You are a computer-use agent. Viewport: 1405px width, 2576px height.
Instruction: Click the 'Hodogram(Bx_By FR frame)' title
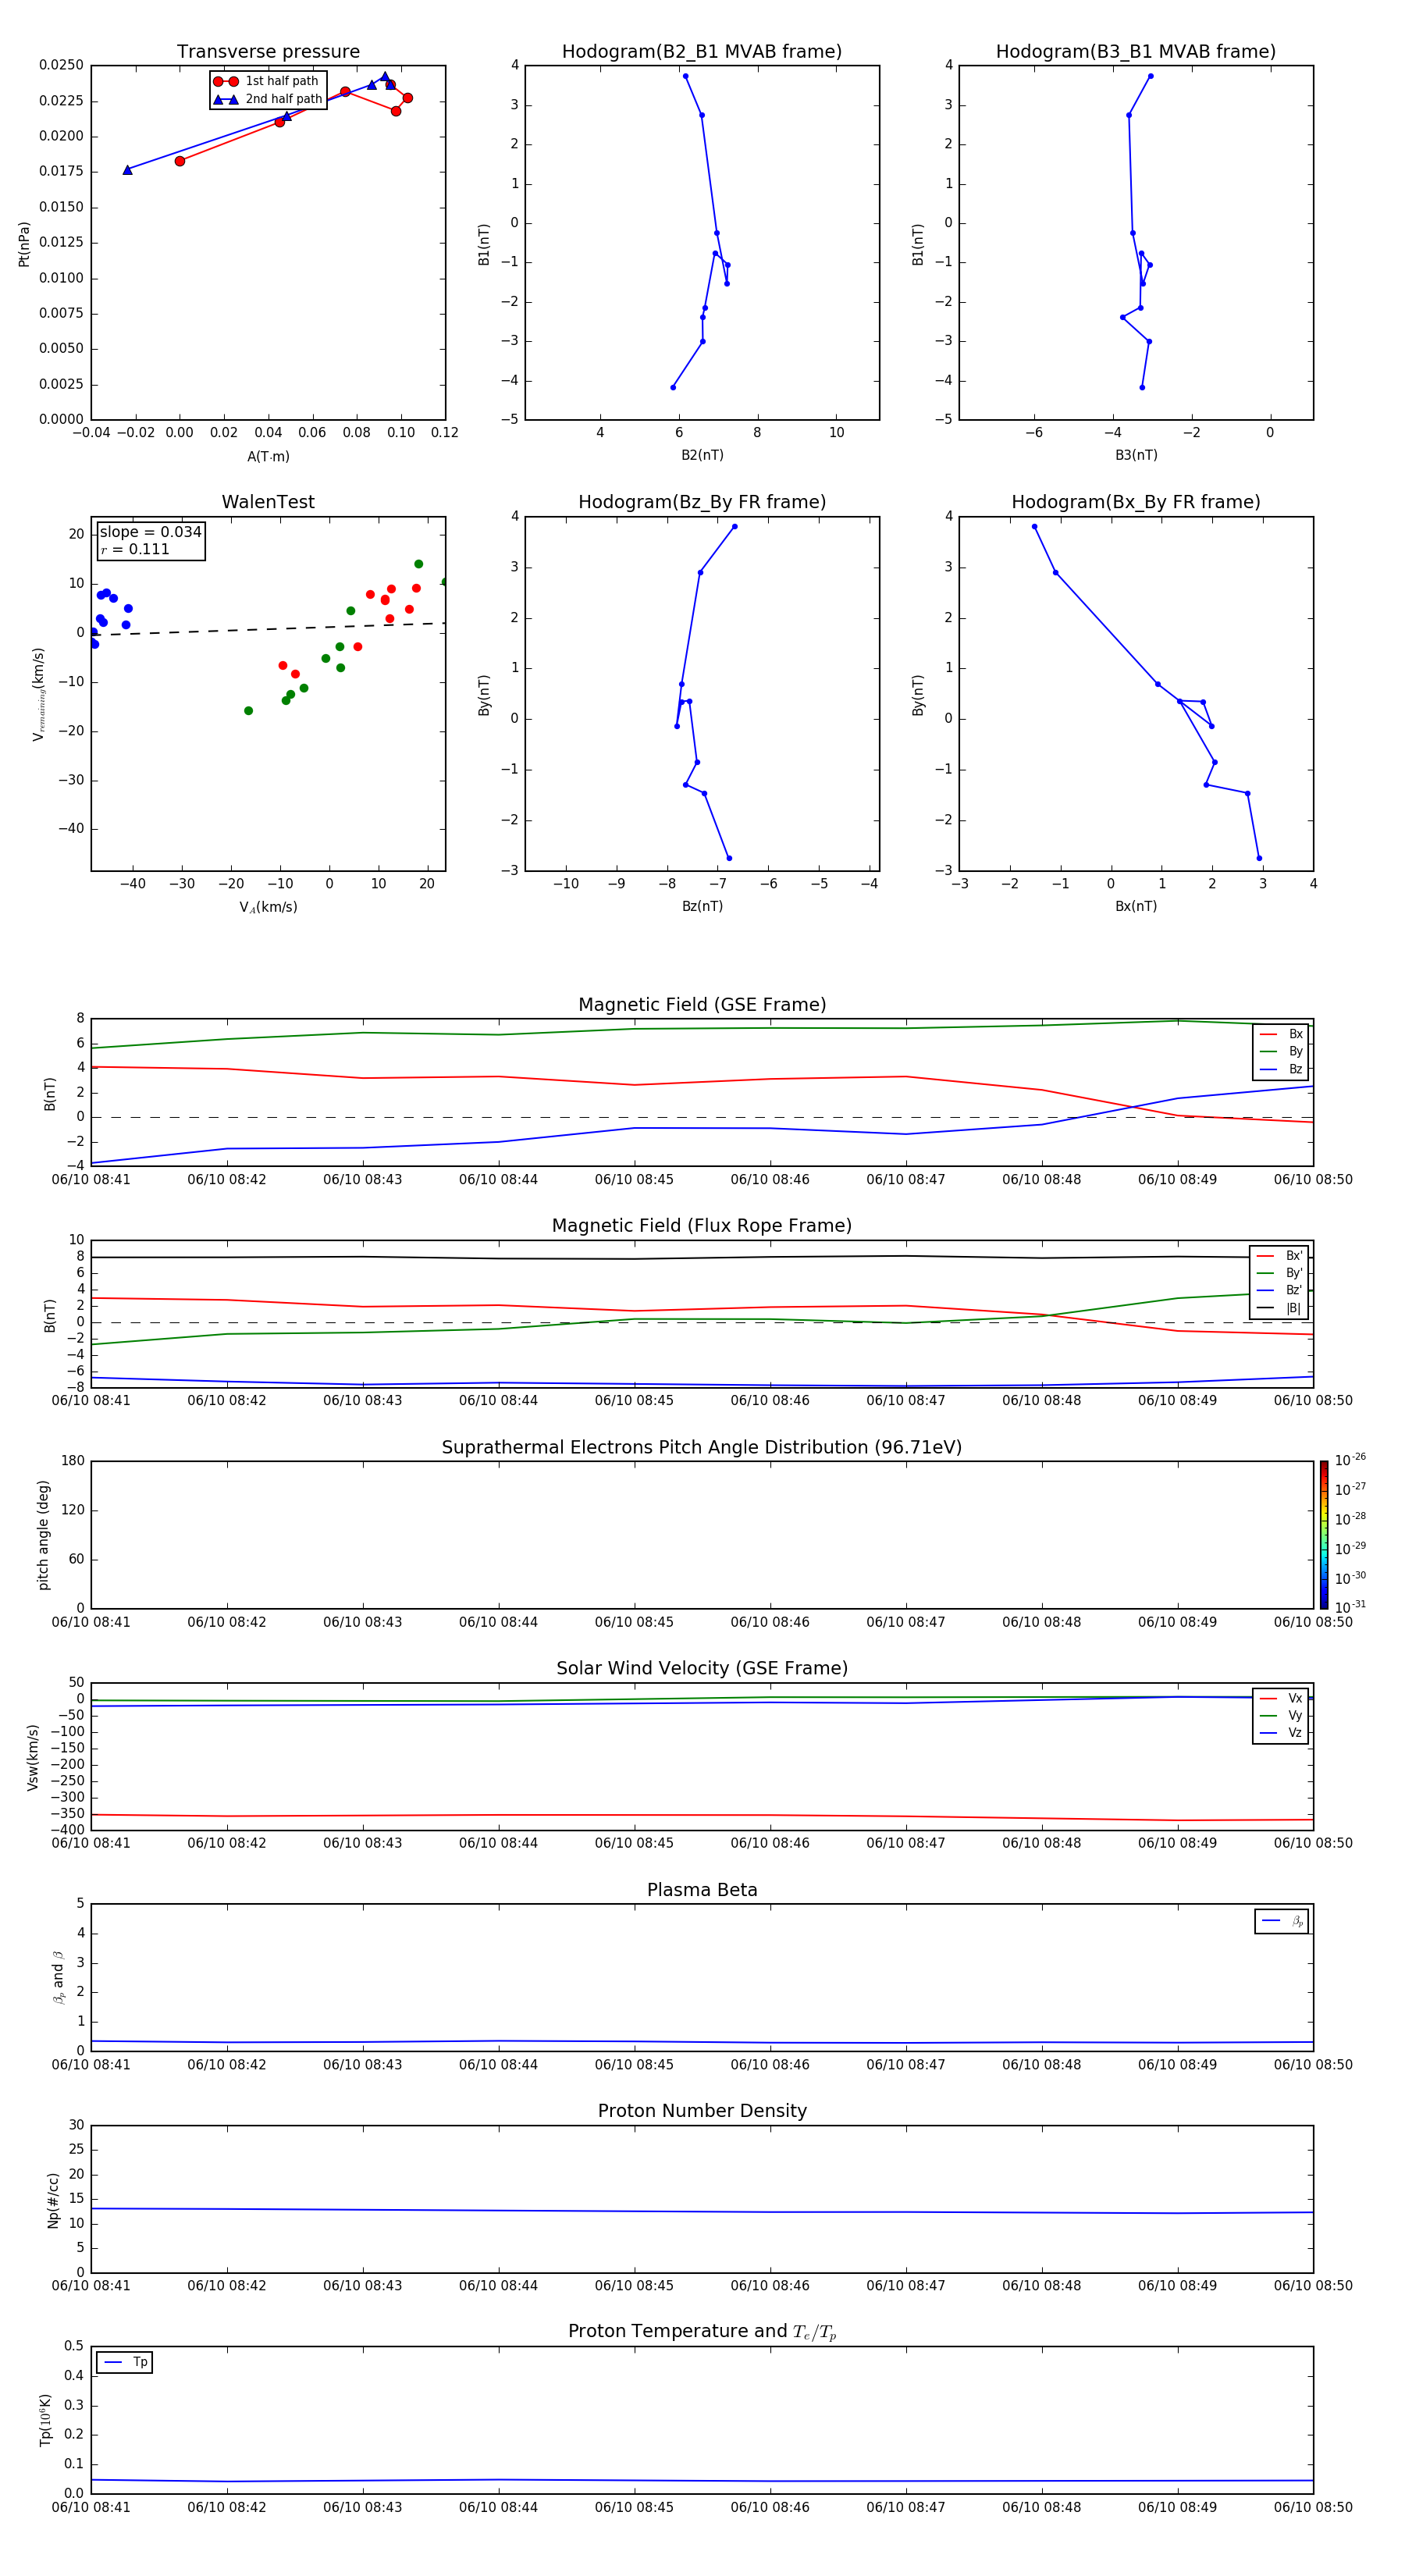pyautogui.click(x=1136, y=502)
